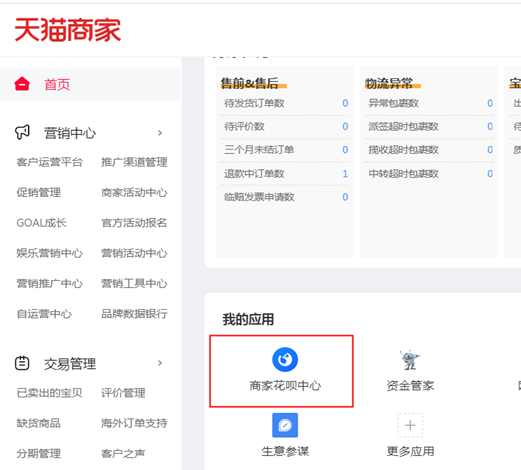521x470 pixels.
Task: Select GOAL成长 link
Action: pyautogui.click(x=42, y=223)
